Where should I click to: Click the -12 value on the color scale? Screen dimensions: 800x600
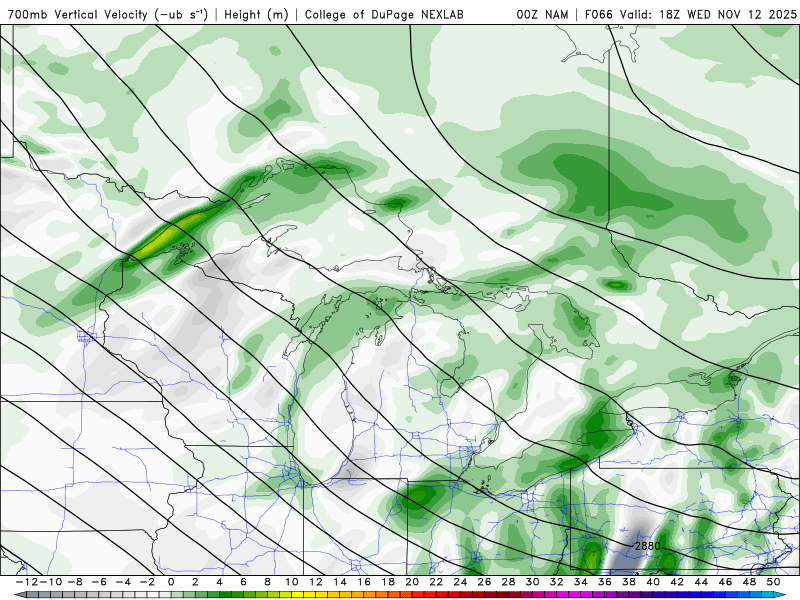27,582
